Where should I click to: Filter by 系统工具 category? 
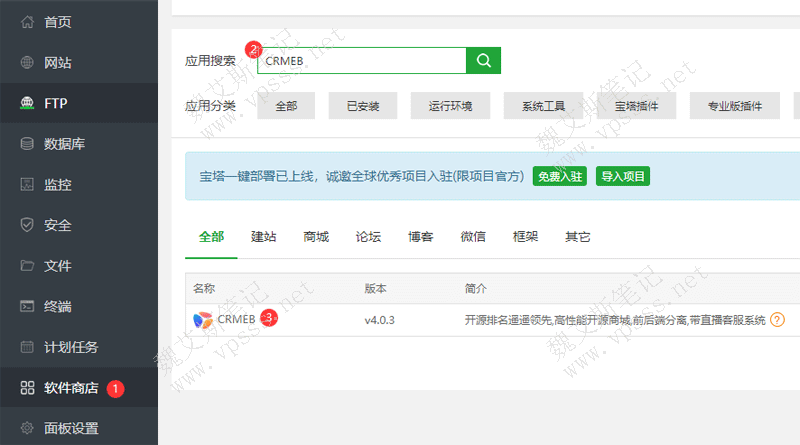pos(543,106)
